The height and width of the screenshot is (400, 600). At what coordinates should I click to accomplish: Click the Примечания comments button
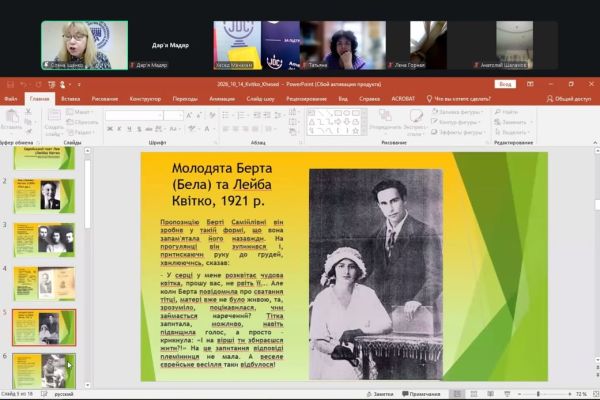pyautogui.click(x=421, y=394)
